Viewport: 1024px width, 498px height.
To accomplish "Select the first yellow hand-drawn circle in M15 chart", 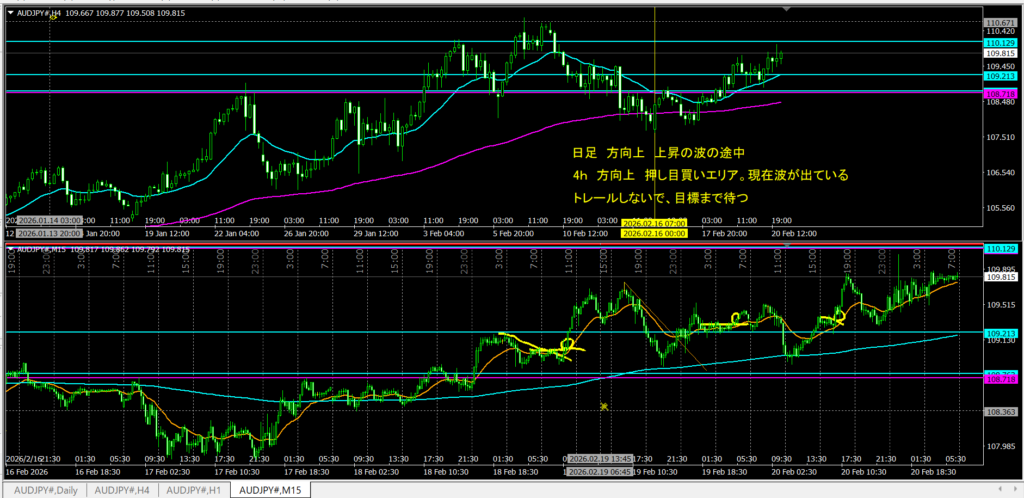I will coord(570,344).
